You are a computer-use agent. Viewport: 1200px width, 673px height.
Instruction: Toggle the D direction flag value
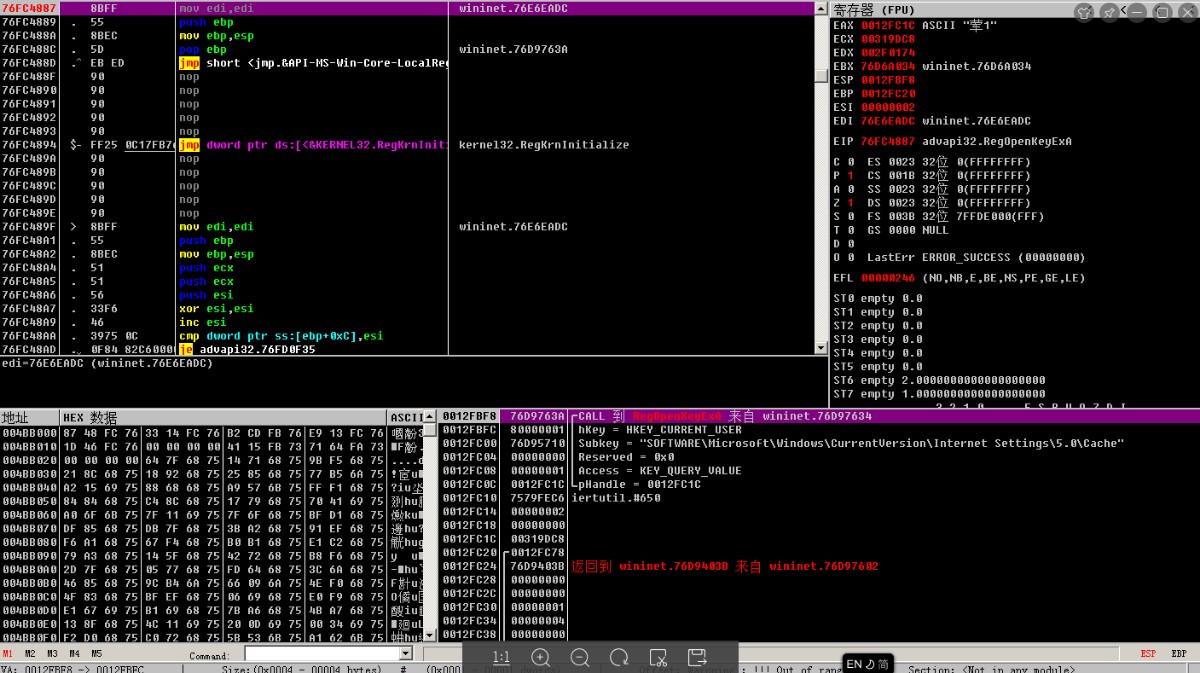tap(849, 243)
